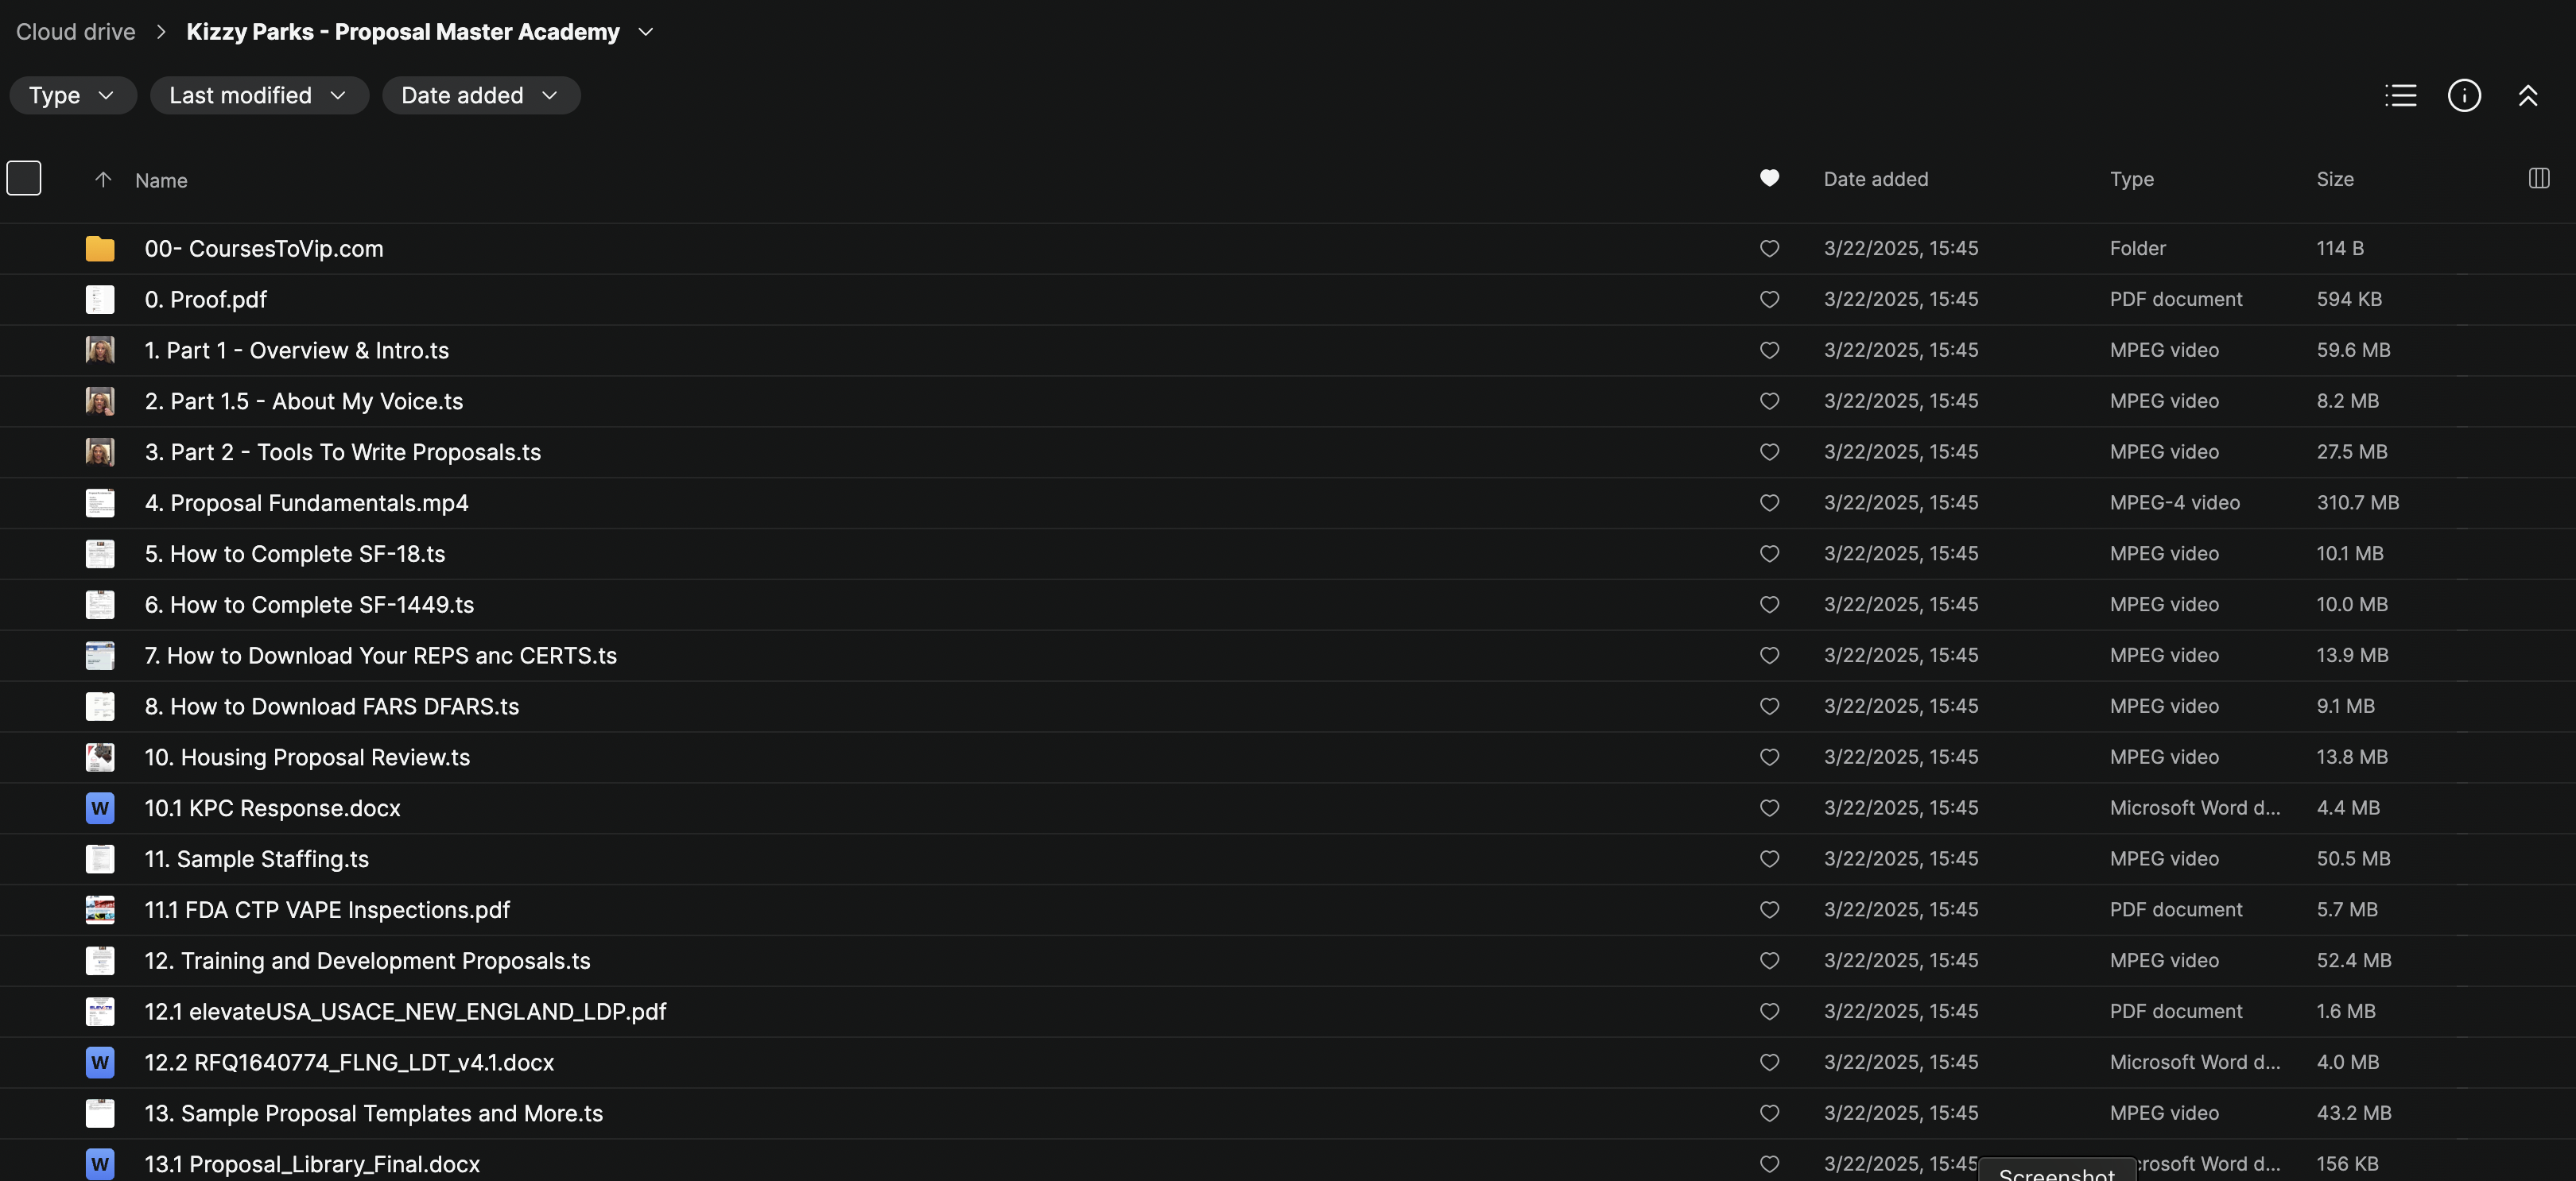Viewport: 2576px width, 1181px height.
Task: Open thumbnail of 1. Part 1 - Overview & Intro.ts
Action: click(x=100, y=350)
